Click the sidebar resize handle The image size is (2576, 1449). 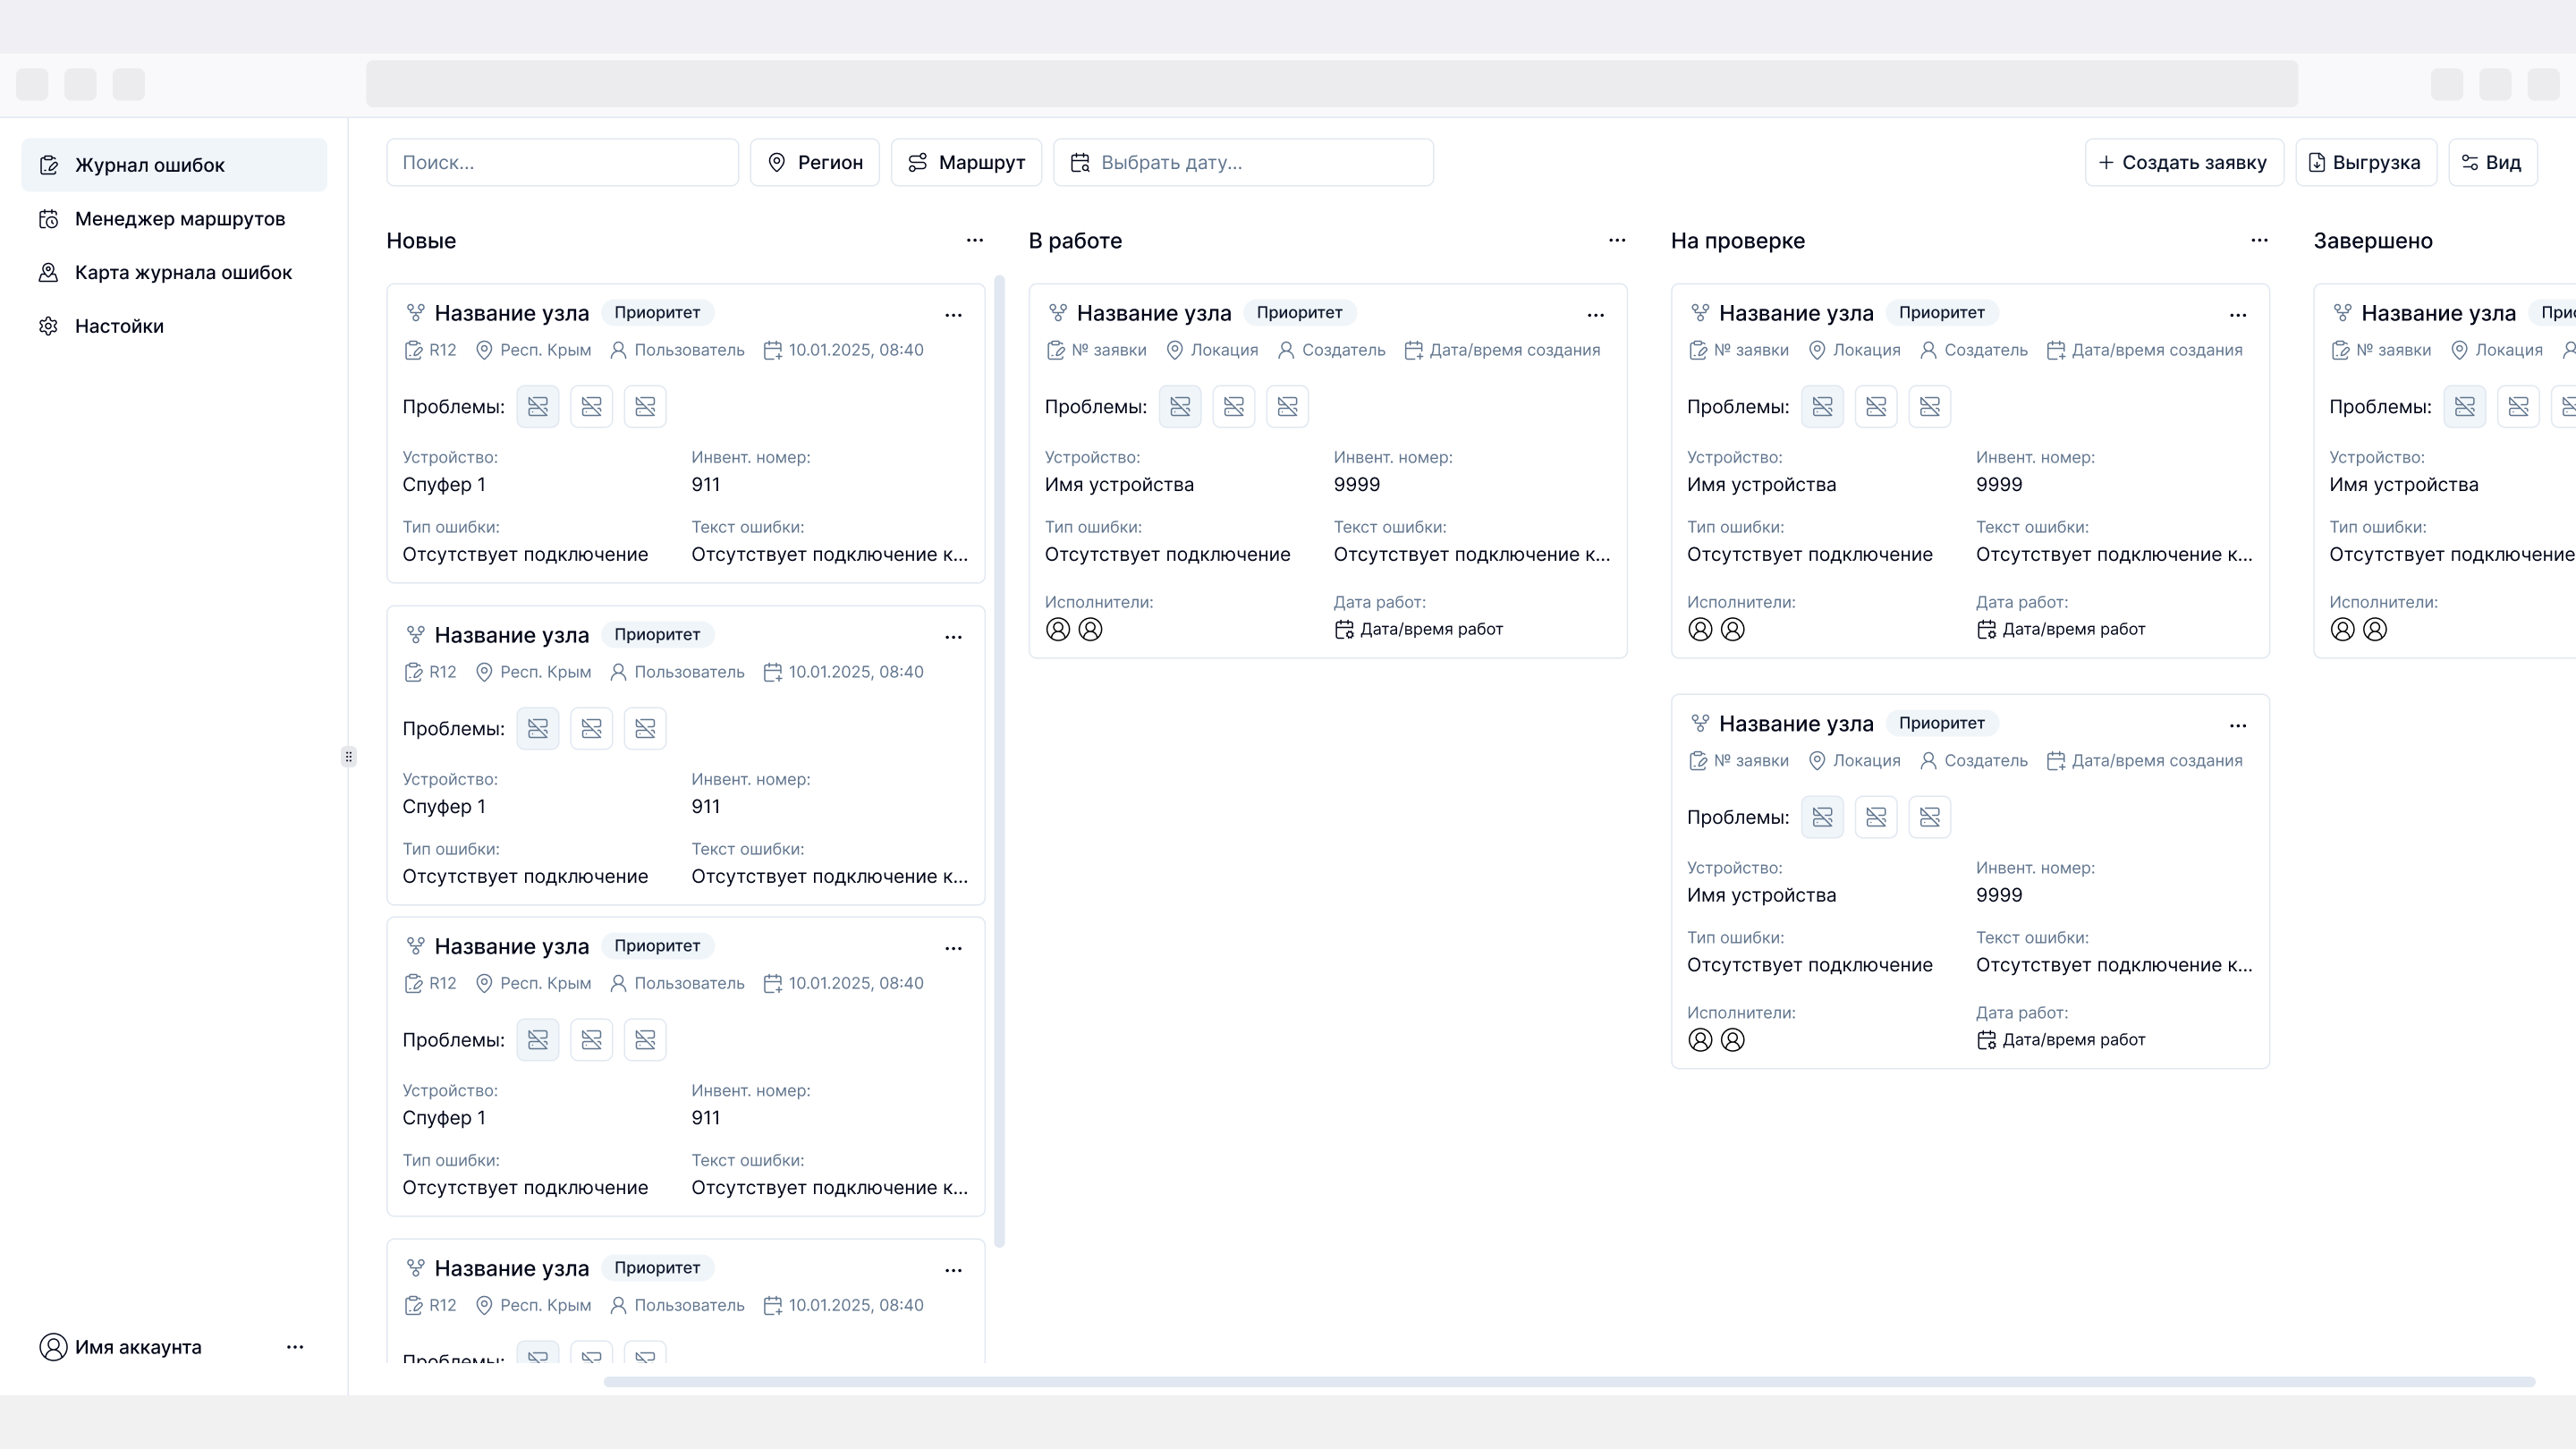click(x=348, y=757)
